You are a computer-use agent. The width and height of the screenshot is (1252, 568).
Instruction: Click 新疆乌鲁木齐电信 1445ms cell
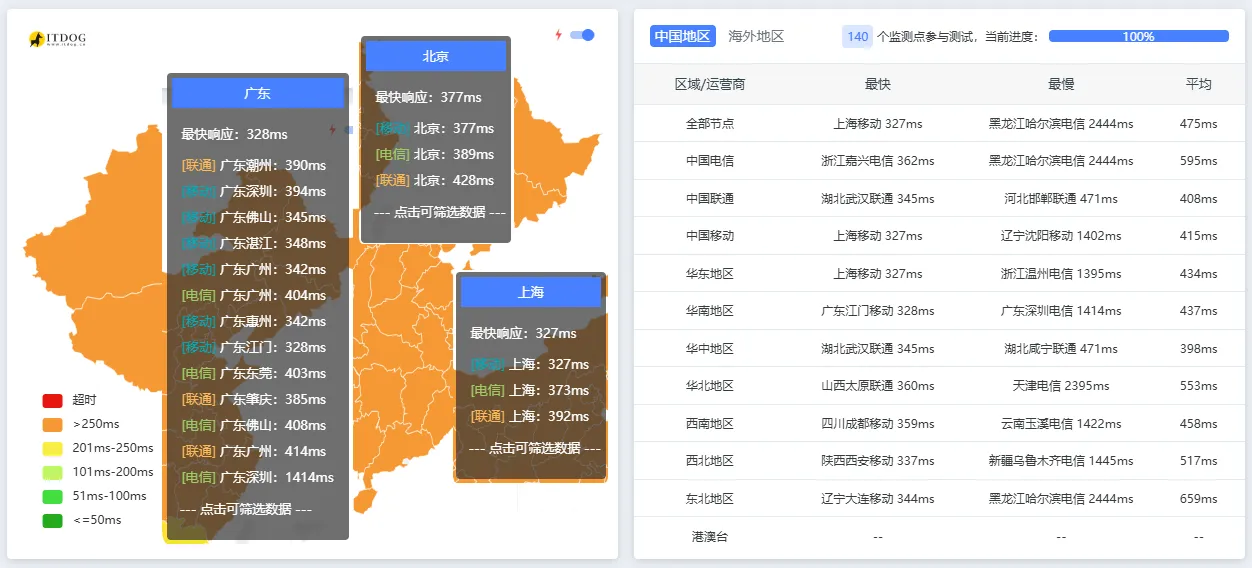[x=1061, y=461]
